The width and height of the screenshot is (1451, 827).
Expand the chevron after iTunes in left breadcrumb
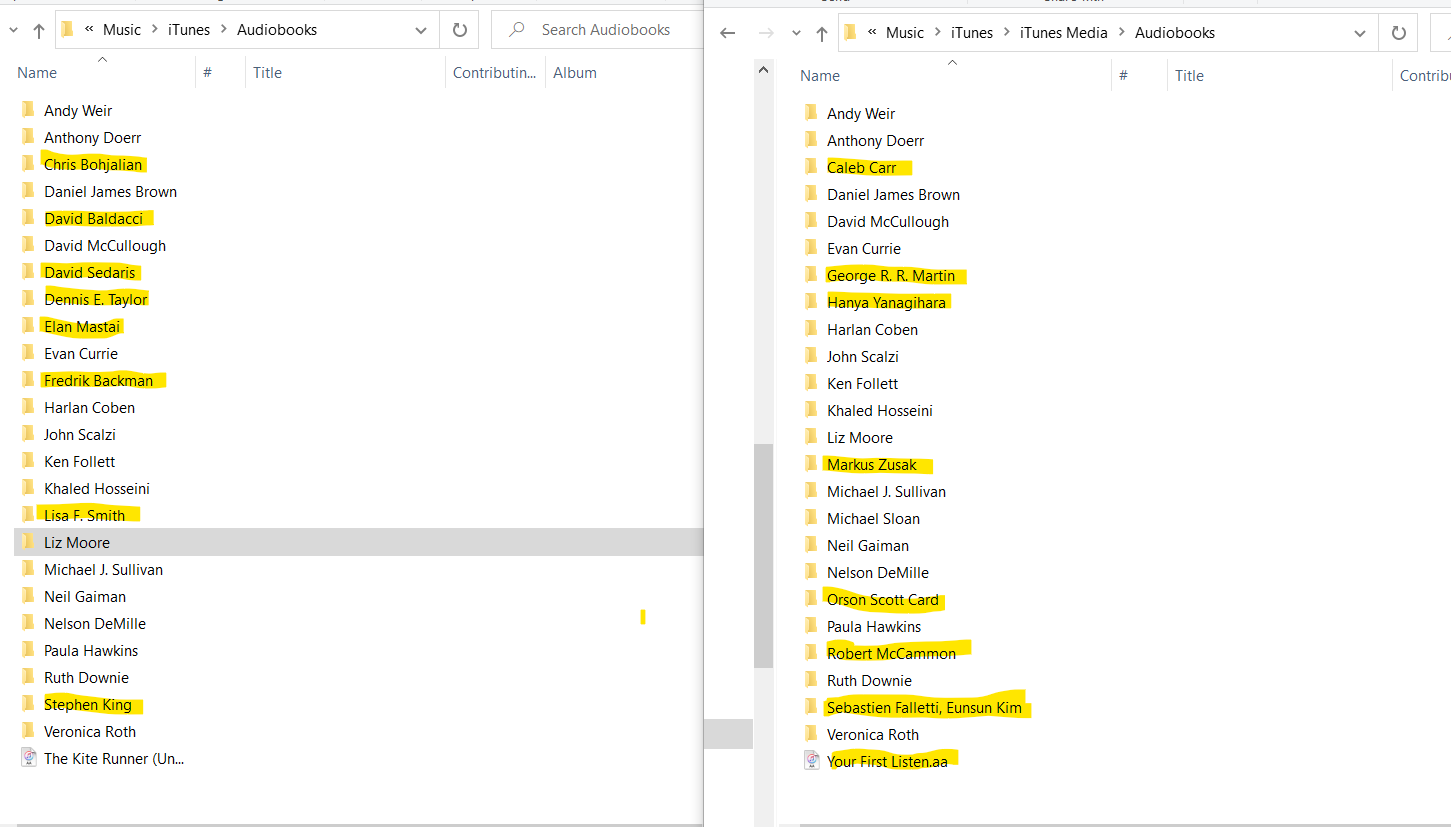pyautogui.click(x=224, y=30)
